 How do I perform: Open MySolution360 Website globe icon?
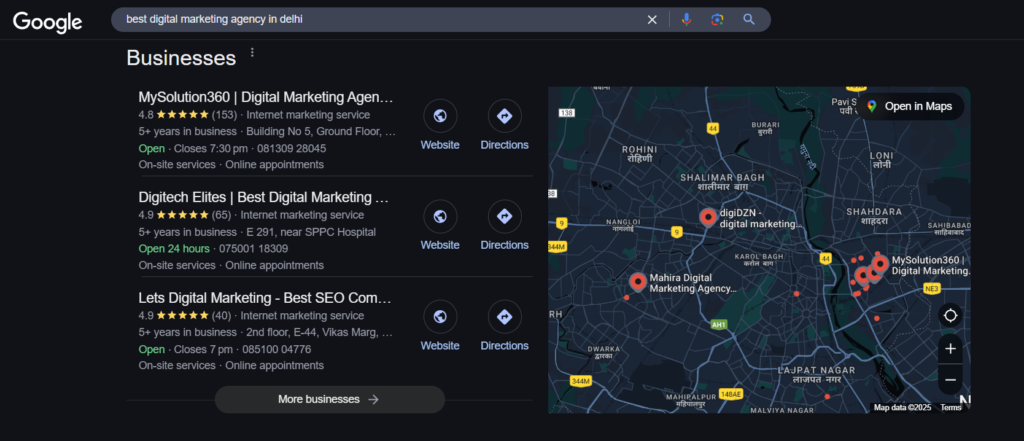pos(440,116)
